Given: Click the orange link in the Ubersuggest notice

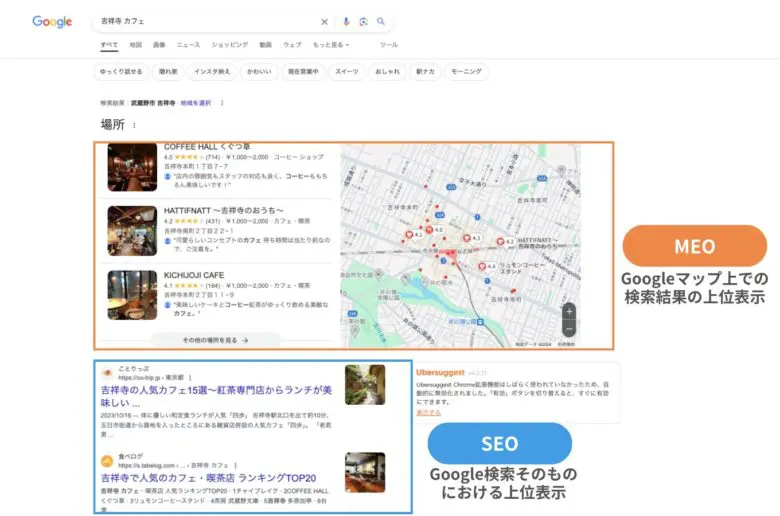Looking at the screenshot, I should (428, 413).
